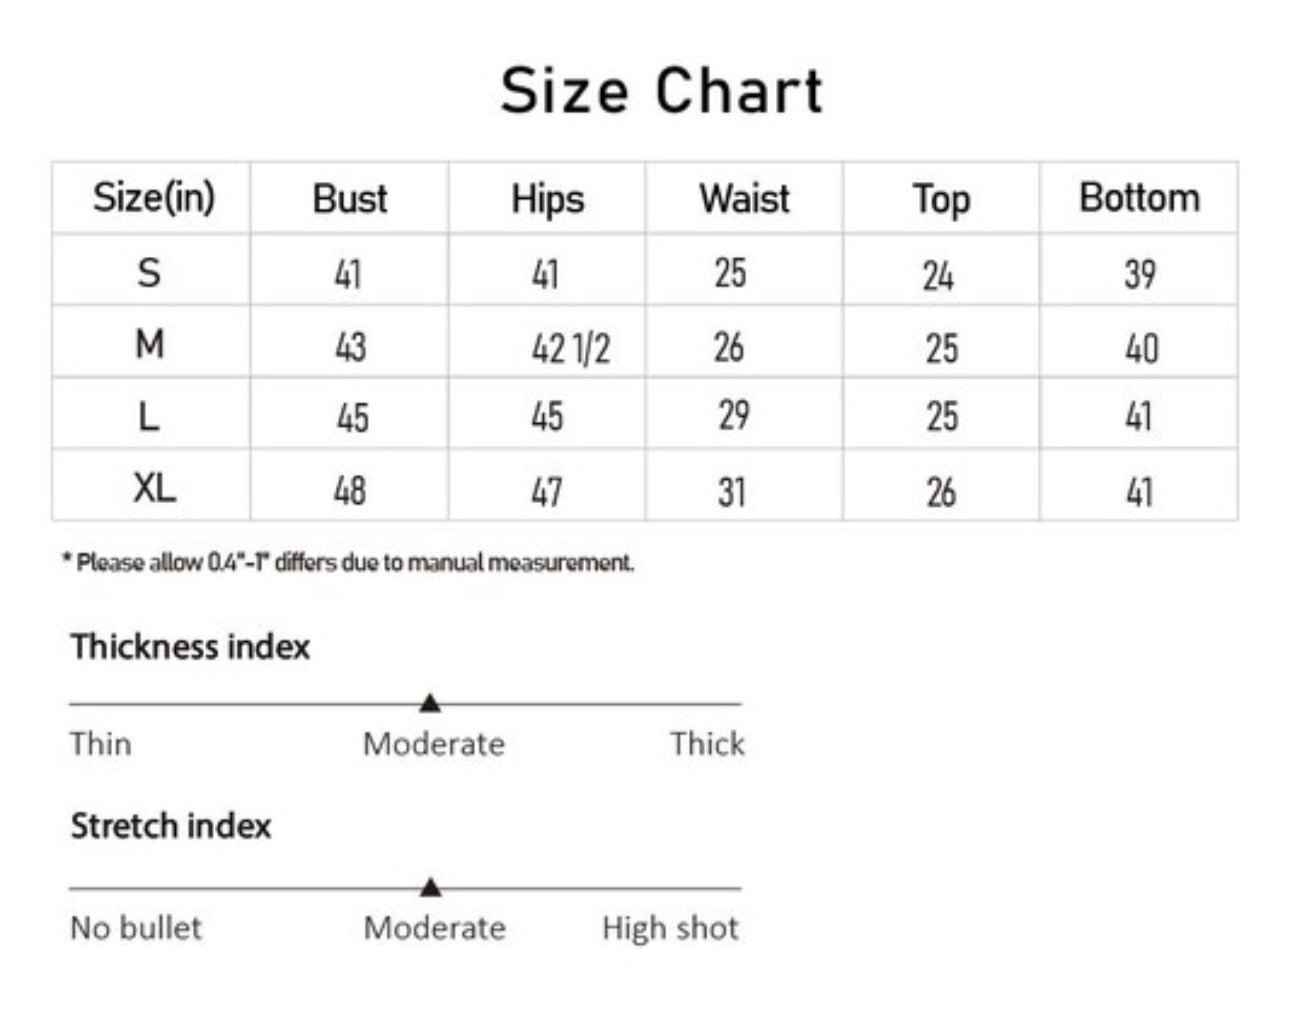Click the Size Chart title

click(x=662, y=90)
